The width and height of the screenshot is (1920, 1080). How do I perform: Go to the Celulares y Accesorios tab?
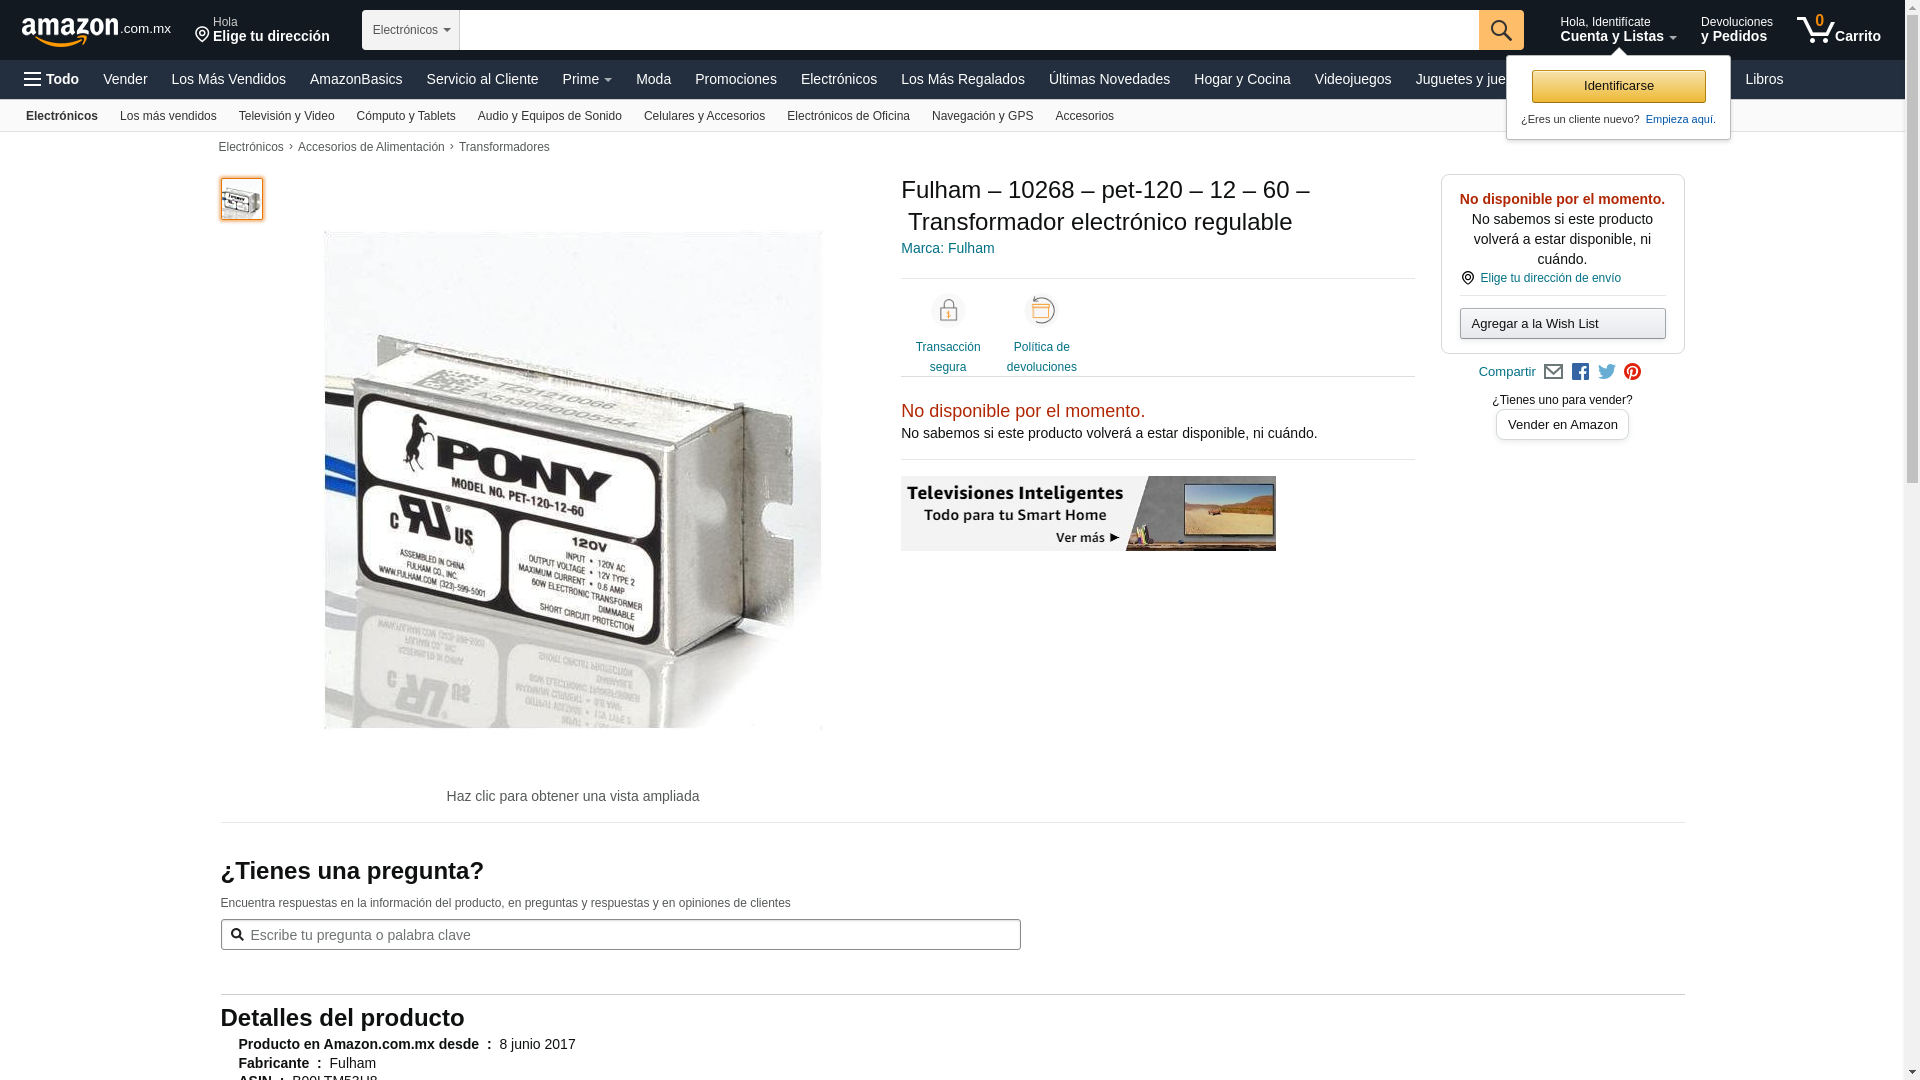tap(704, 116)
